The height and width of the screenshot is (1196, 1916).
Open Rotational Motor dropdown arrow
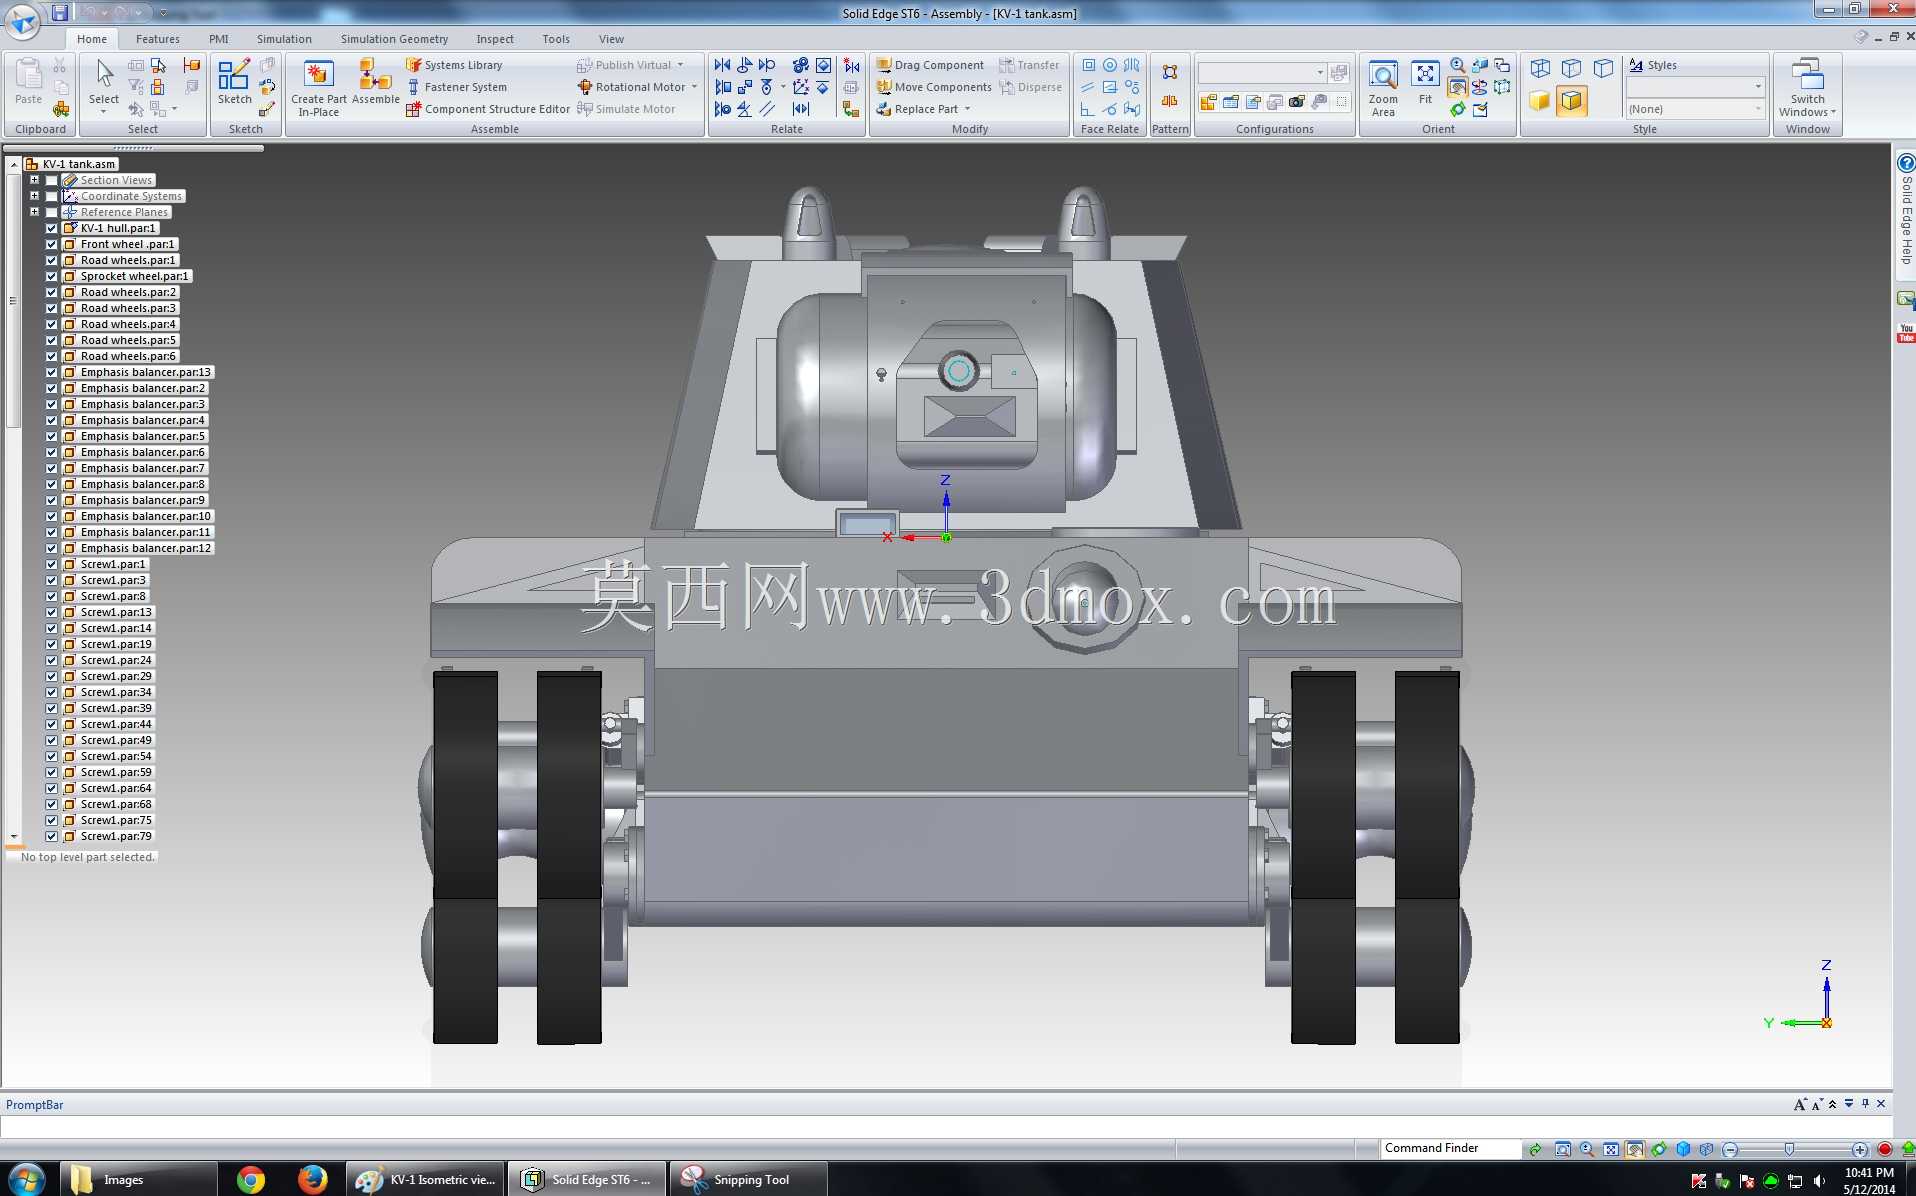[x=694, y=87]
